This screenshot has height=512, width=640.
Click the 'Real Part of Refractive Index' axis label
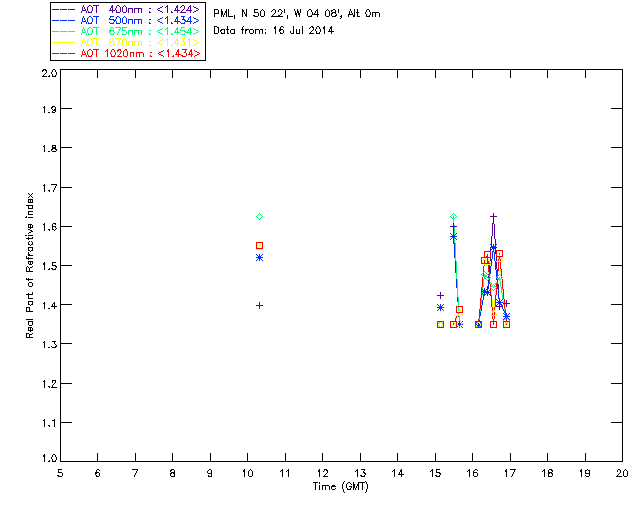pos(30,265)
